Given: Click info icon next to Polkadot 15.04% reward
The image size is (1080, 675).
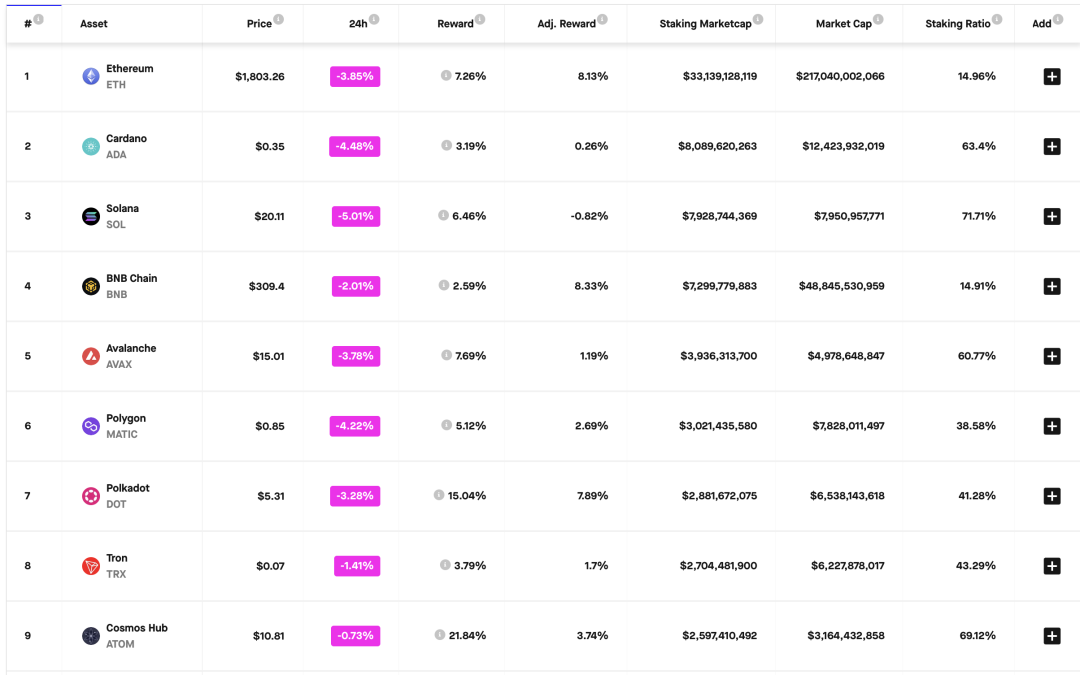Looking at the screenshot, I should pos(439,495).
